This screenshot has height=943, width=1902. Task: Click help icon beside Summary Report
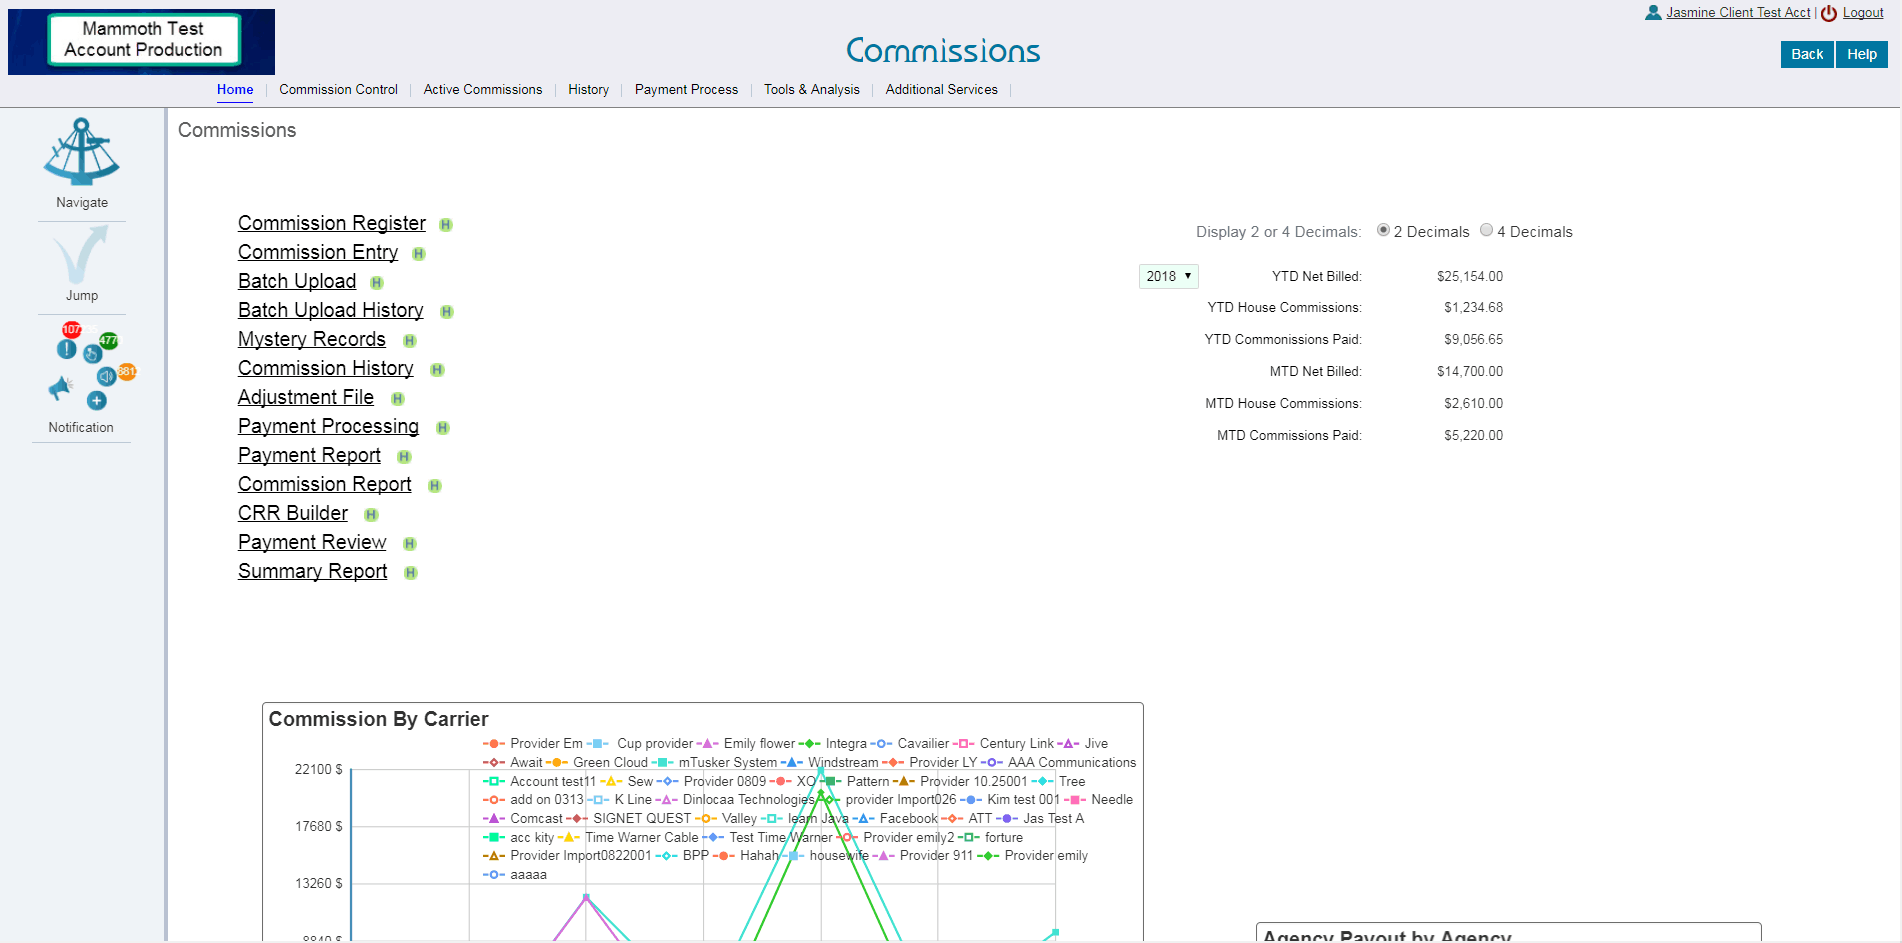[411, 573]
